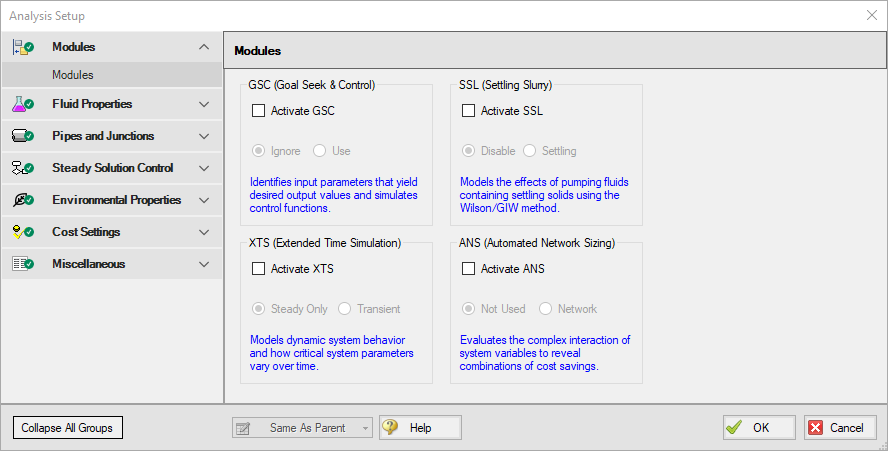Collapse the Modules group chevron

click(x=204, y=47)
